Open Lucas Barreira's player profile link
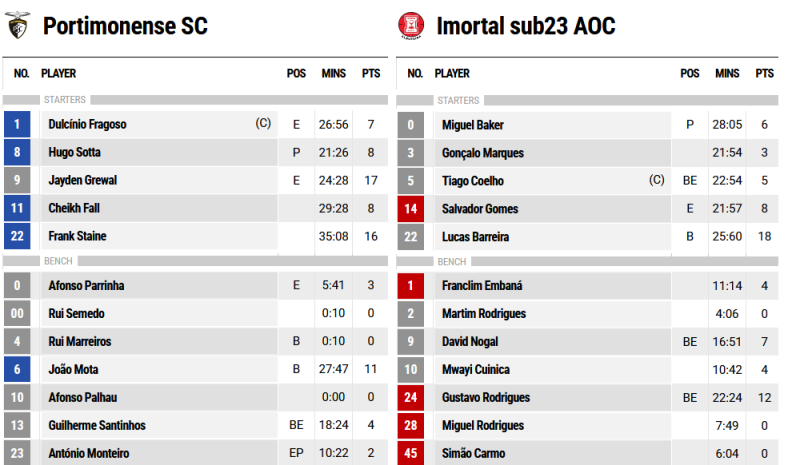 coord(476,237)
